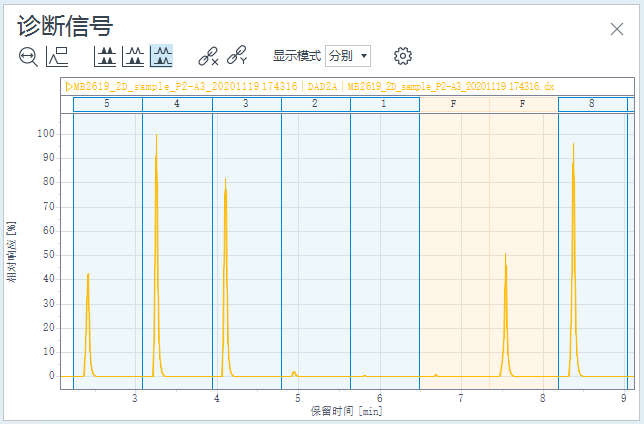Viewport: 644px width, 424px height.
Task: Select the highlighted overlaid-peaks scaling icon
Action: click(x=161, y=56)
